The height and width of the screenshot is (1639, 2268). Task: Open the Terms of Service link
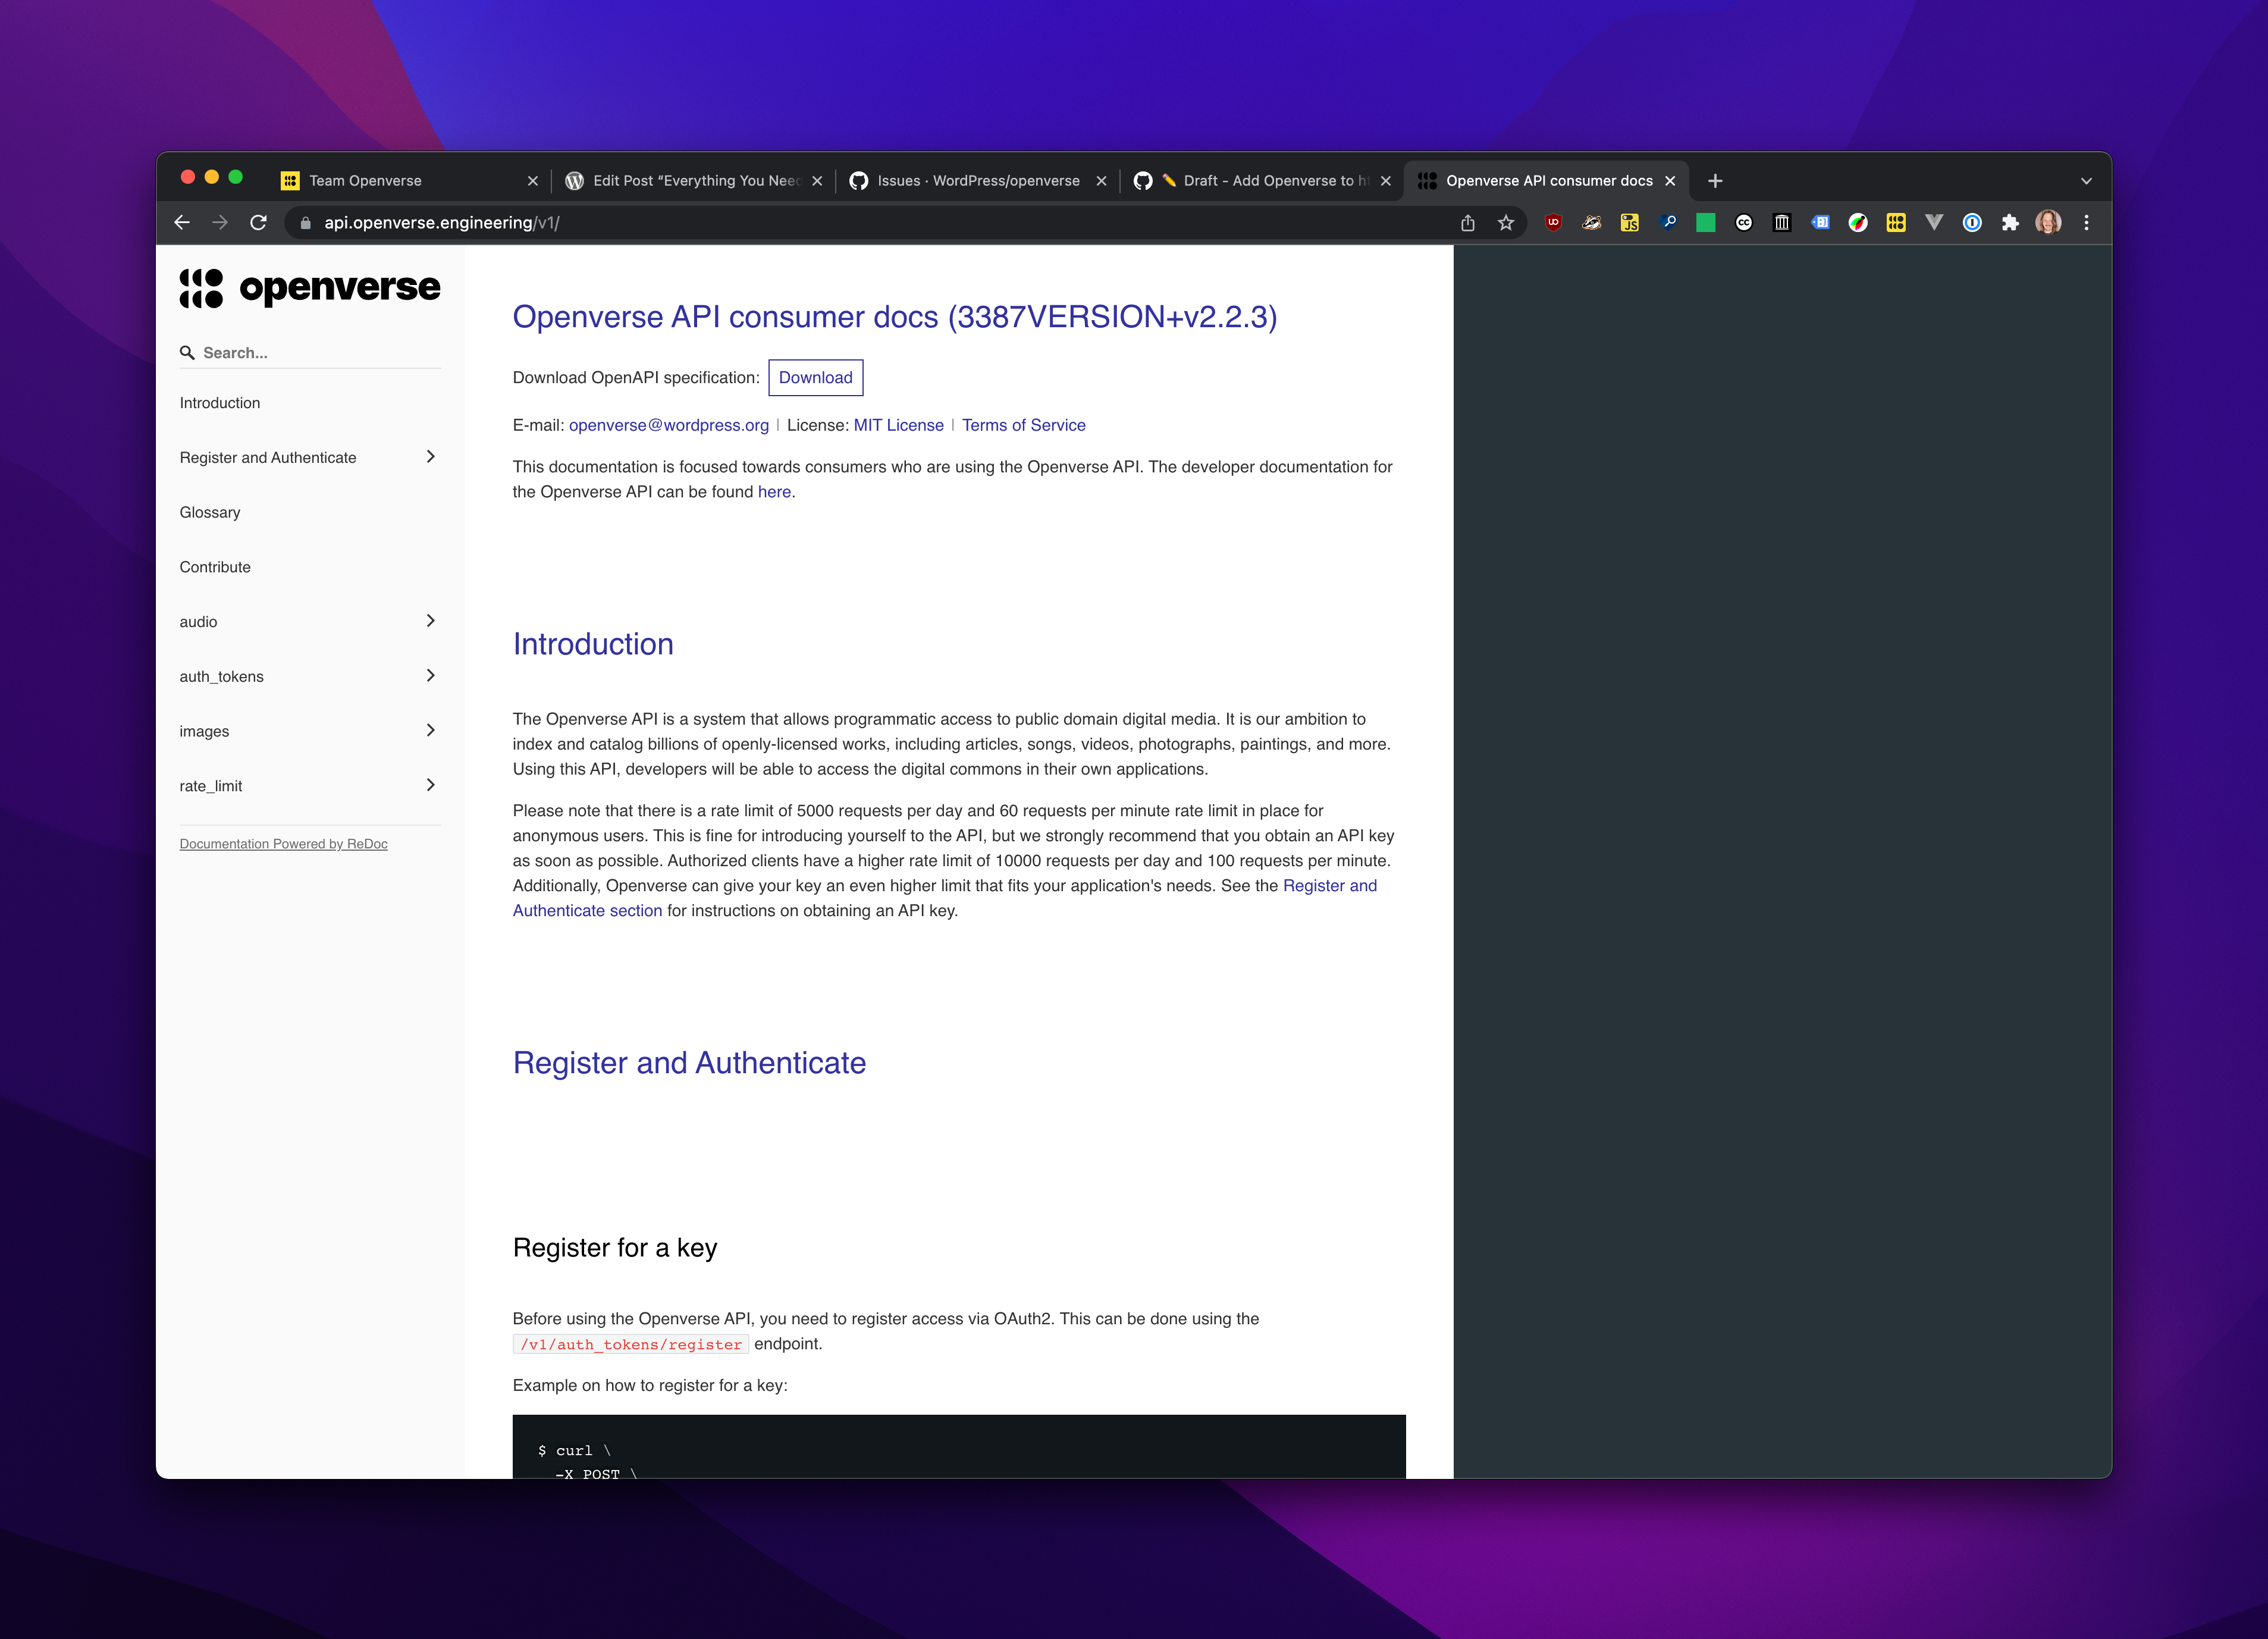(x=1023, y=425)
